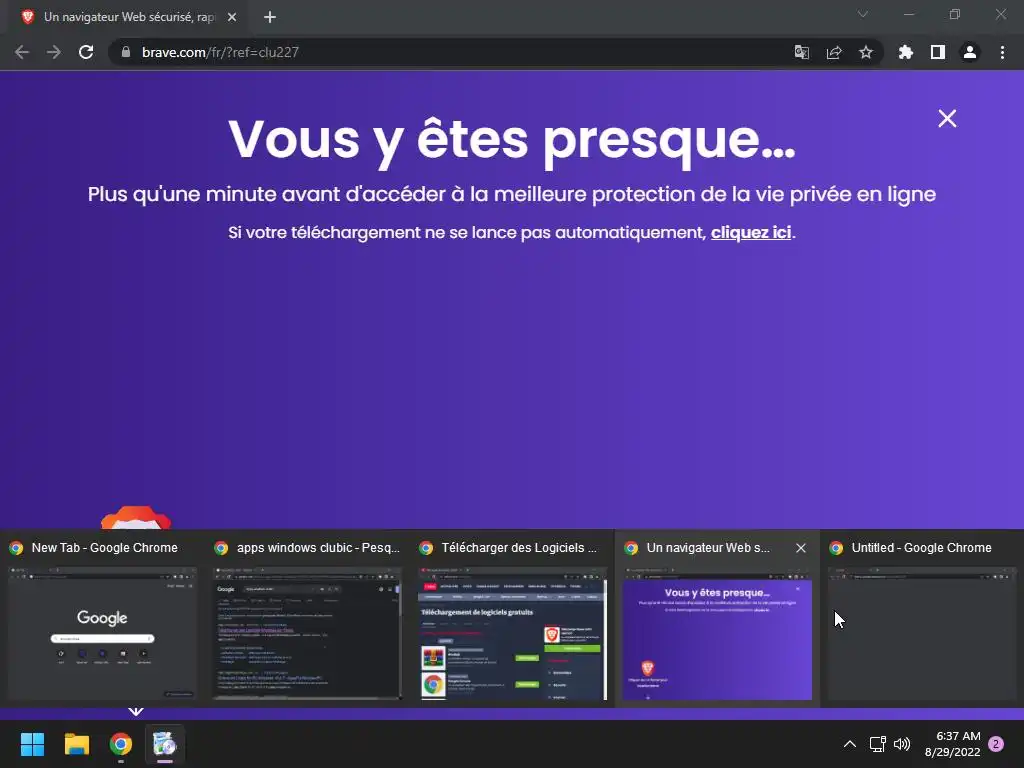Click the brave.com address bar
Image resolution: width=1024 pixels, height=768 pixels.
(x=457, y=52)
